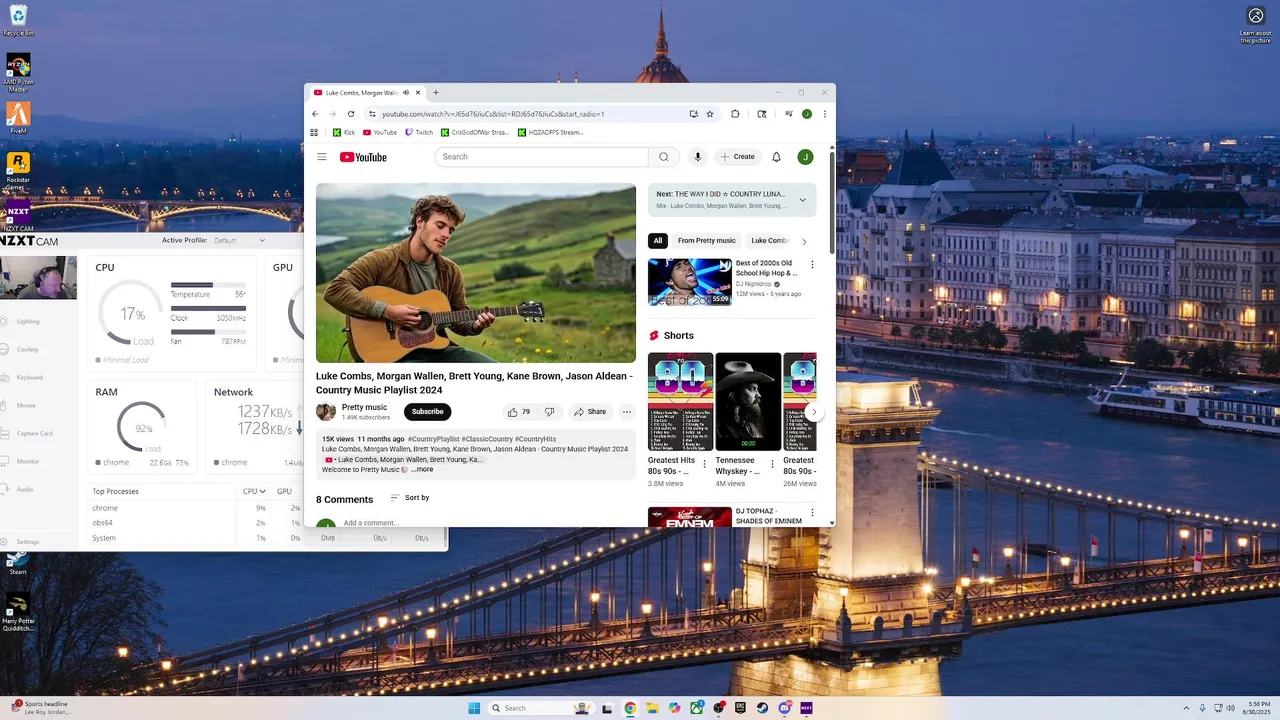Open Best of 2000s Hip Hop thumbnail
Image resolution: width=1280 pixels, height=720 pixels.
pos(690,282)
